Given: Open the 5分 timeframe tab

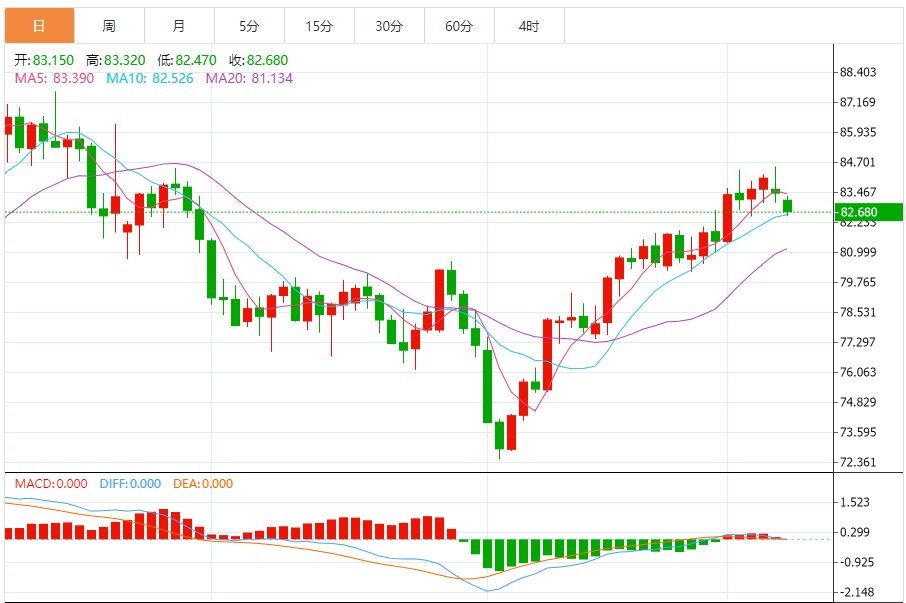Looking at the screenshot, I should click(249, 25).
